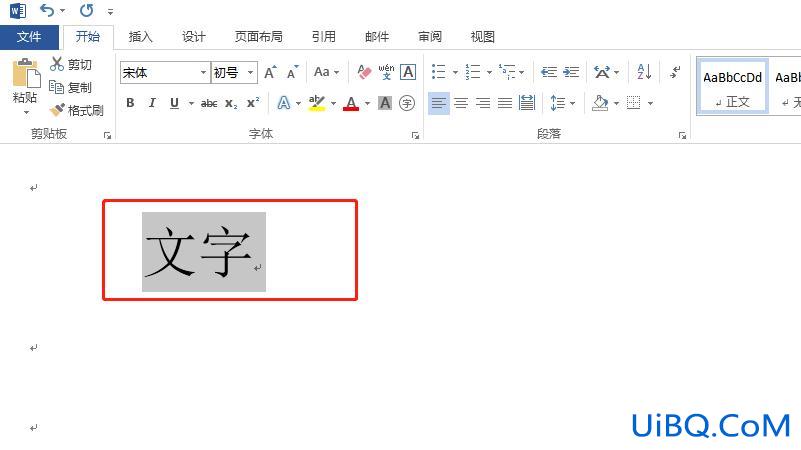Viewport: 801px width, 450px height.
Task: Align text right
Action: click(483, 103)
